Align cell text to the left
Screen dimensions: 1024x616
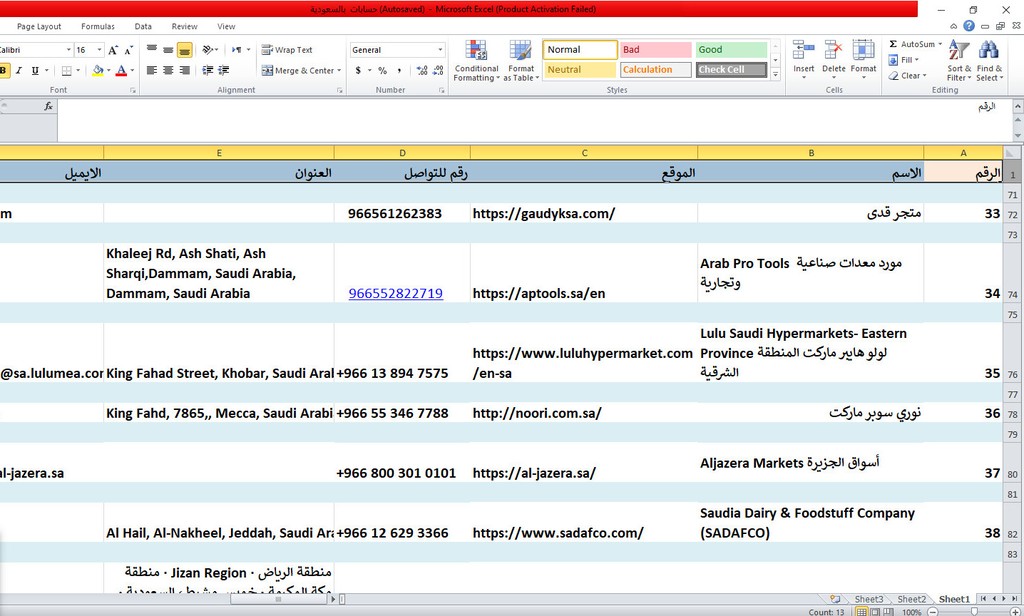coord(152,71)
